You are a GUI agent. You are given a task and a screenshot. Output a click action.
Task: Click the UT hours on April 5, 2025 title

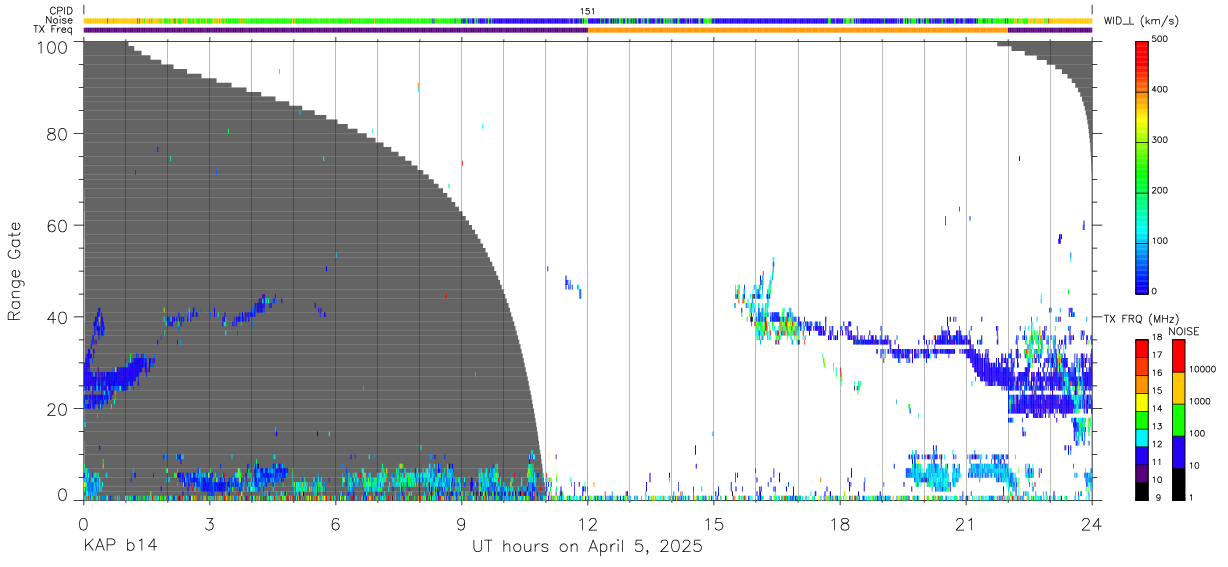(x=588, y=547)
